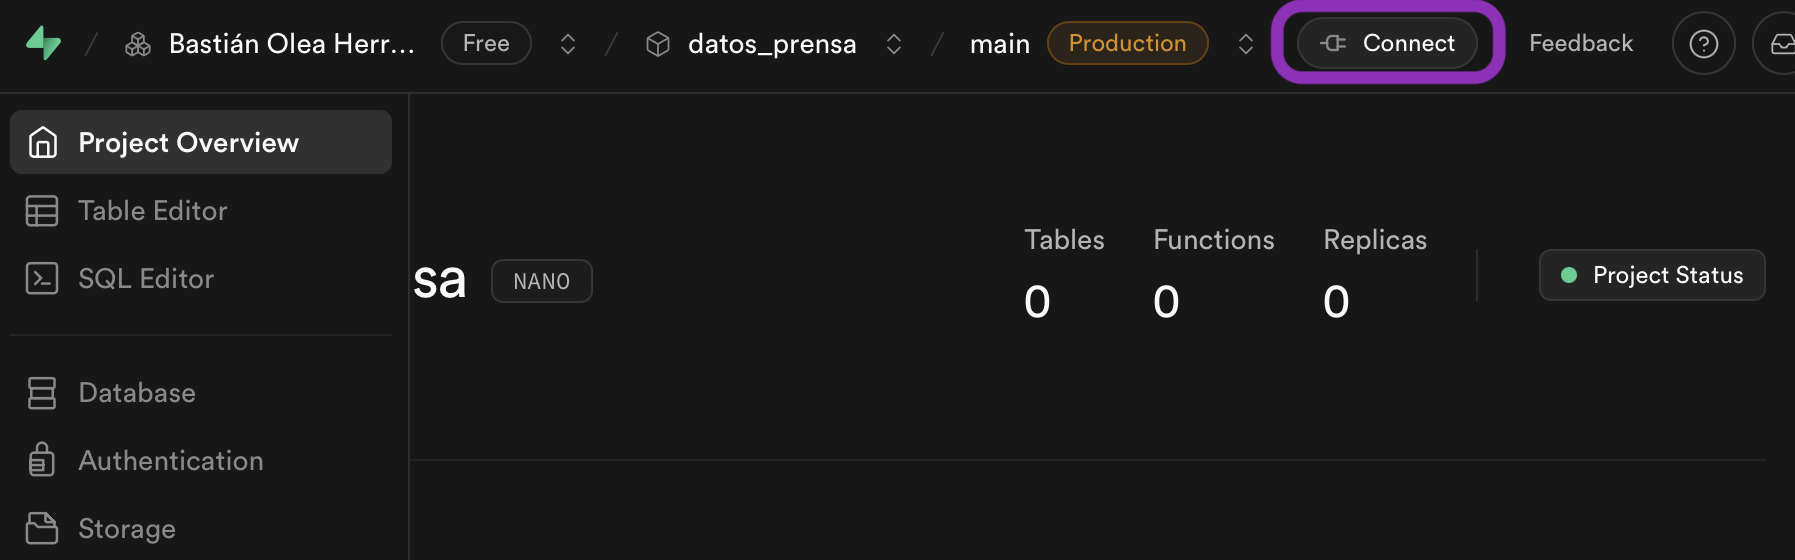The image size is (1795, 560).
Task: Click the Database stack icon
Action: point(42,393)
